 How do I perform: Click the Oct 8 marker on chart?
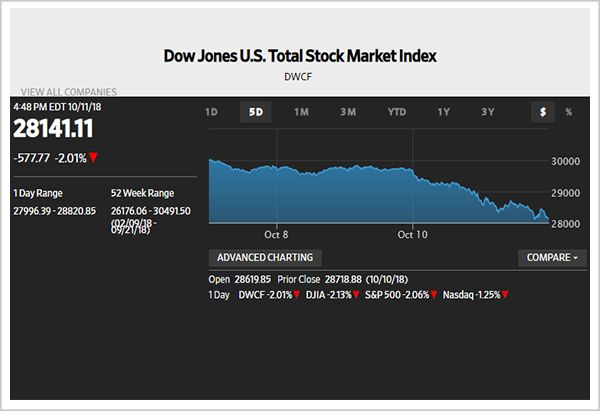276,234
